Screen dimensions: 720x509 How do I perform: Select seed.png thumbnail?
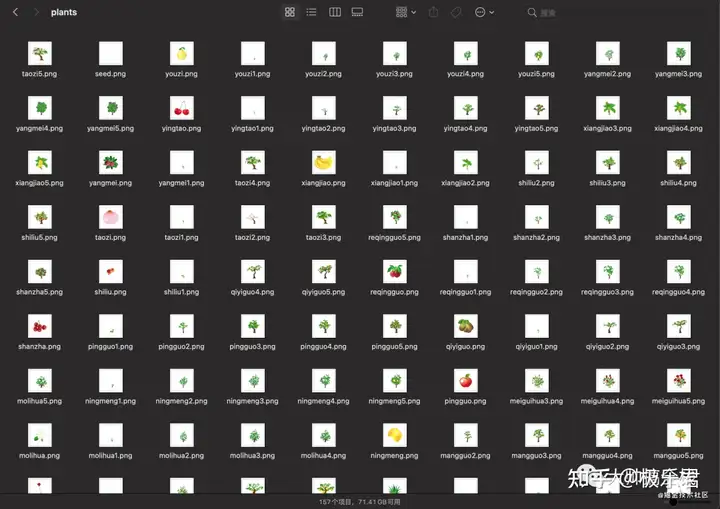[111, 53]
